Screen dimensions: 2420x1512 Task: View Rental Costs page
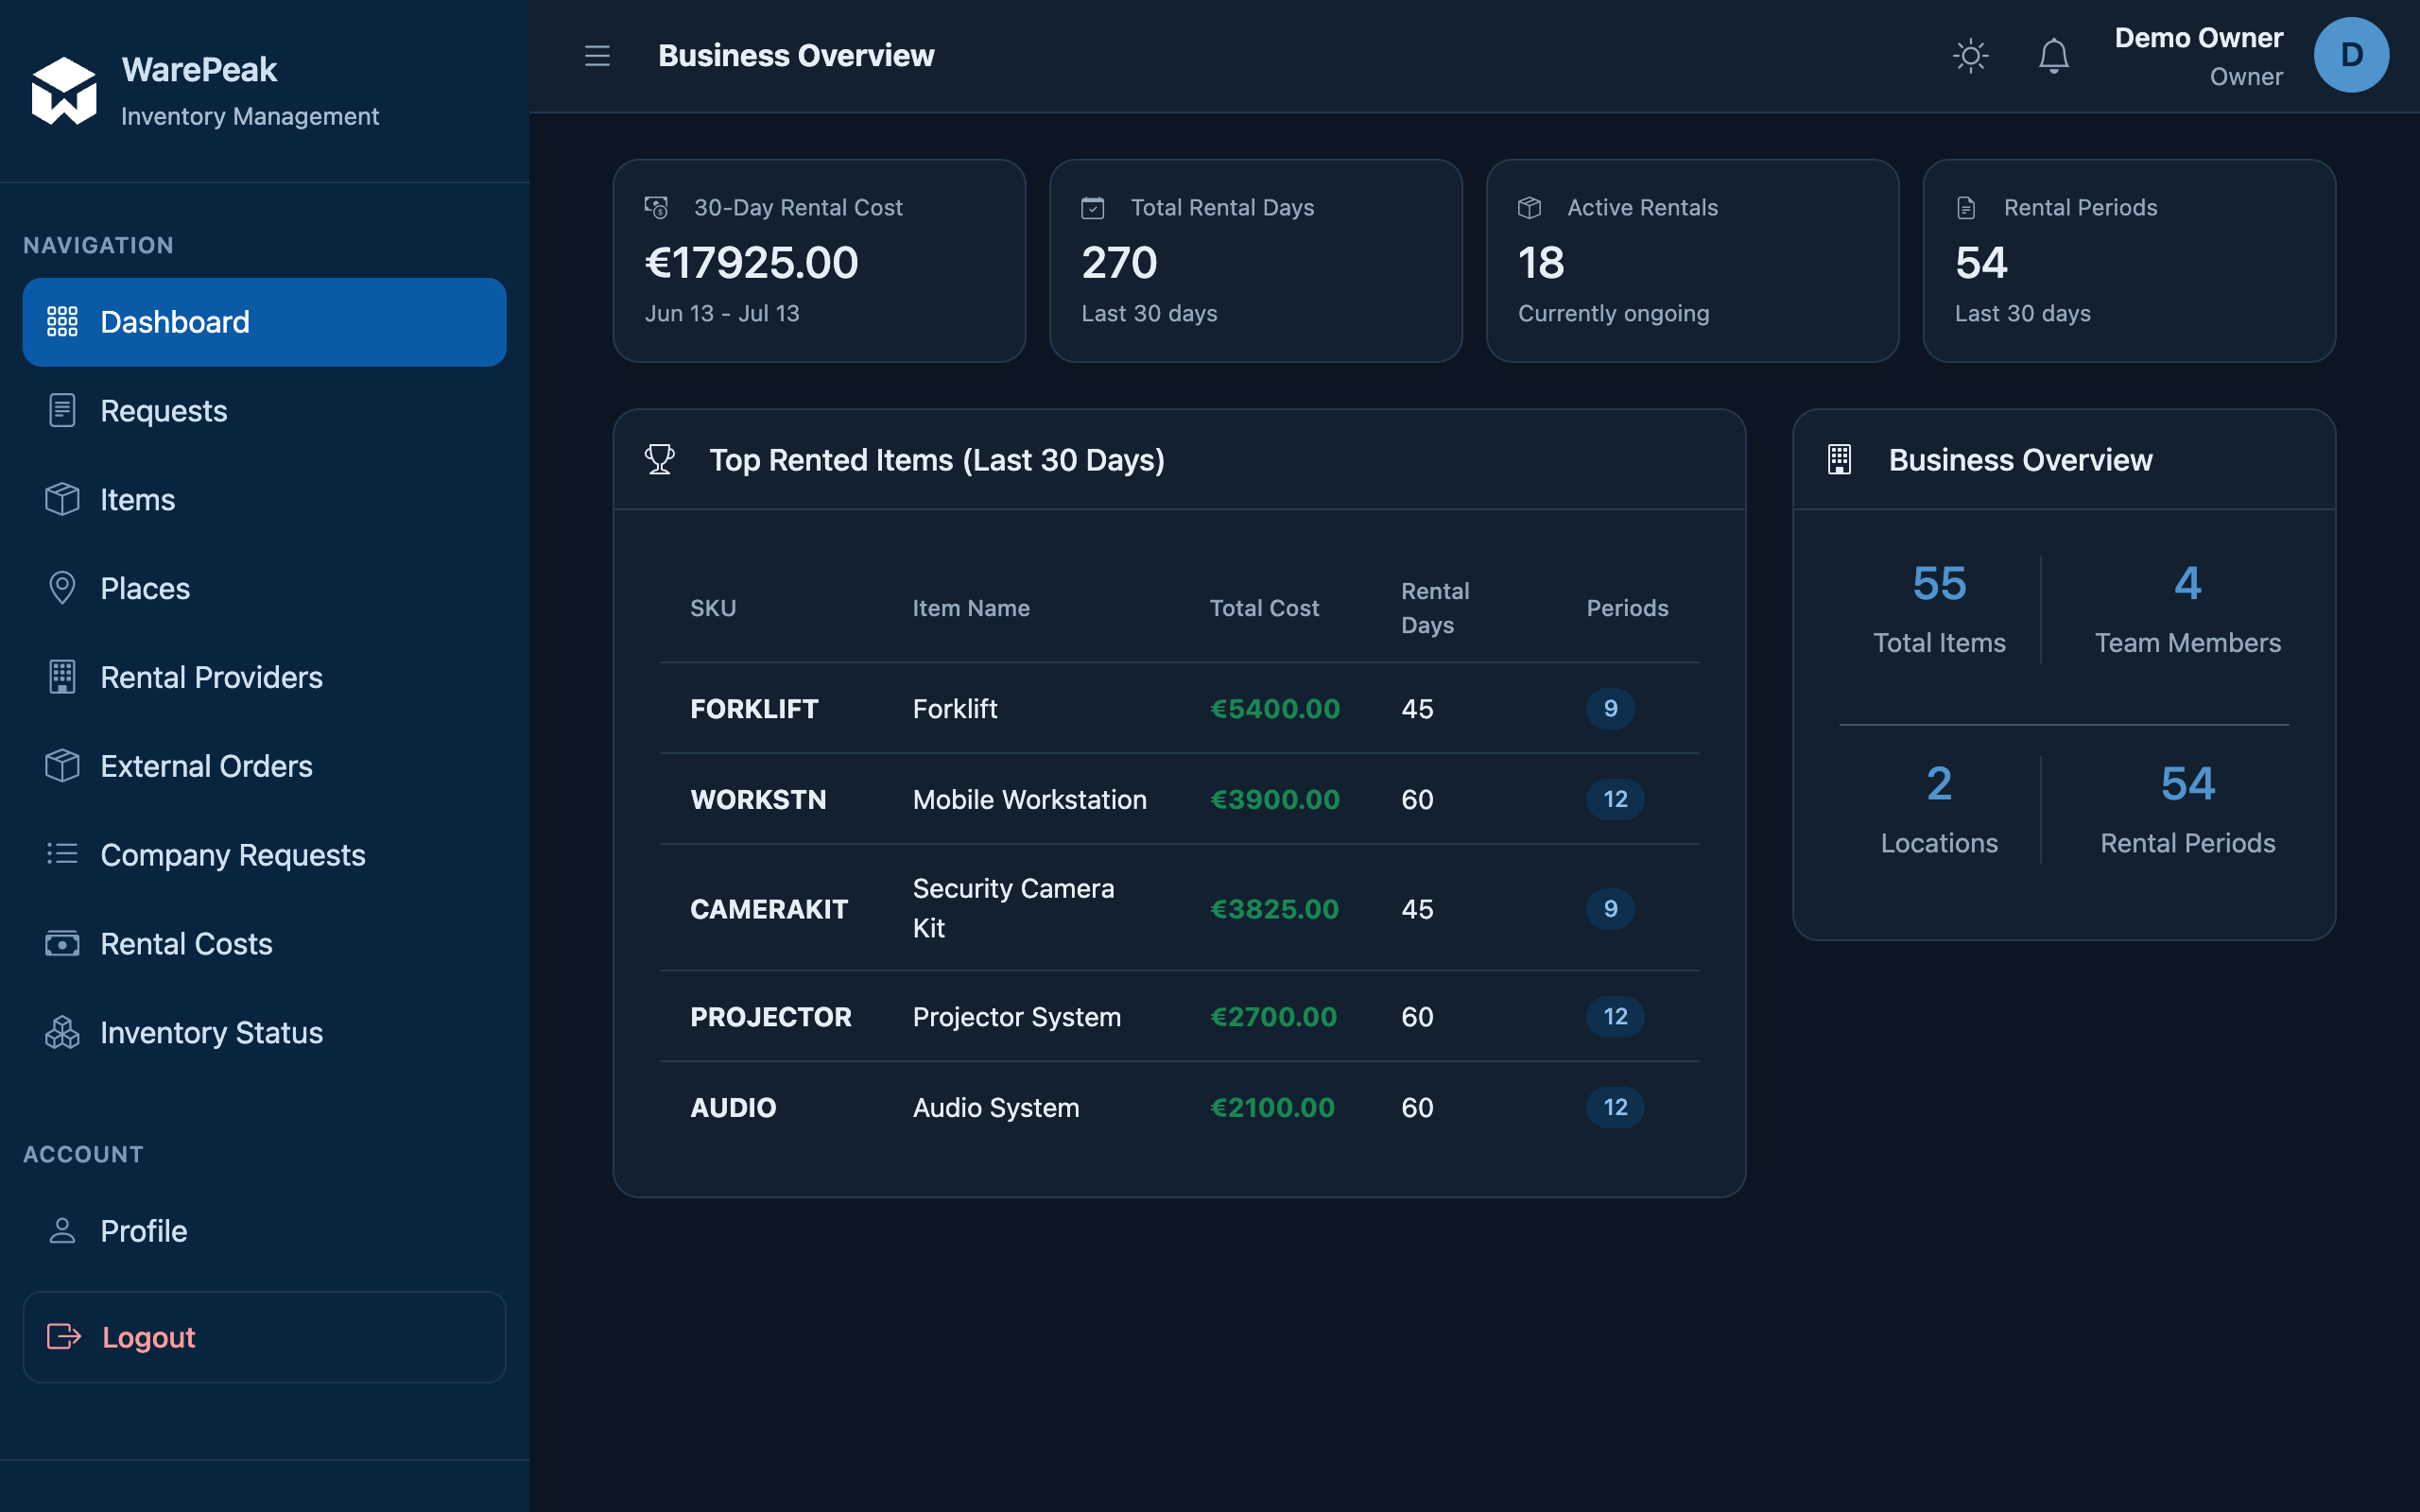tap(264, 943)
